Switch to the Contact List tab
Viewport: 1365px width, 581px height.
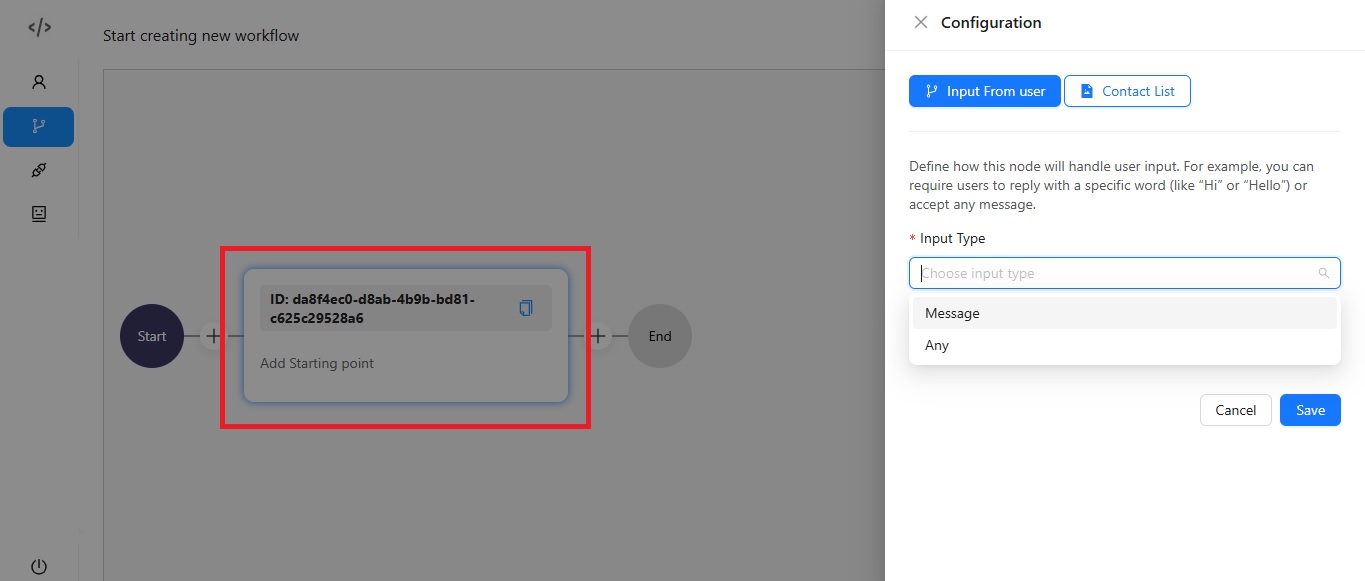(1127, 91)
